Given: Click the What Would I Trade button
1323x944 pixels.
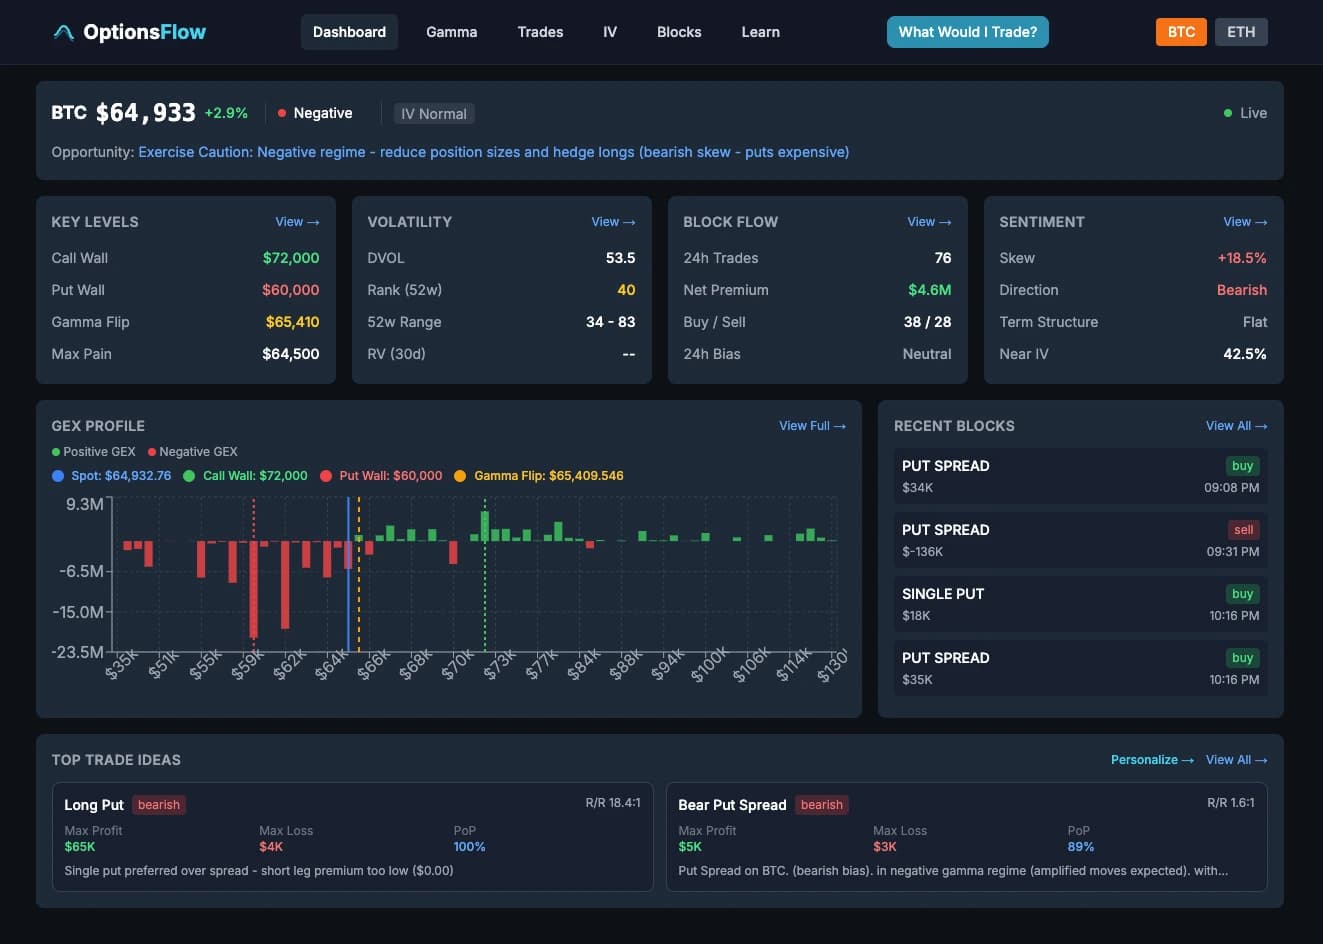Looking at the screenshot, I should click(x=967, y=31).
